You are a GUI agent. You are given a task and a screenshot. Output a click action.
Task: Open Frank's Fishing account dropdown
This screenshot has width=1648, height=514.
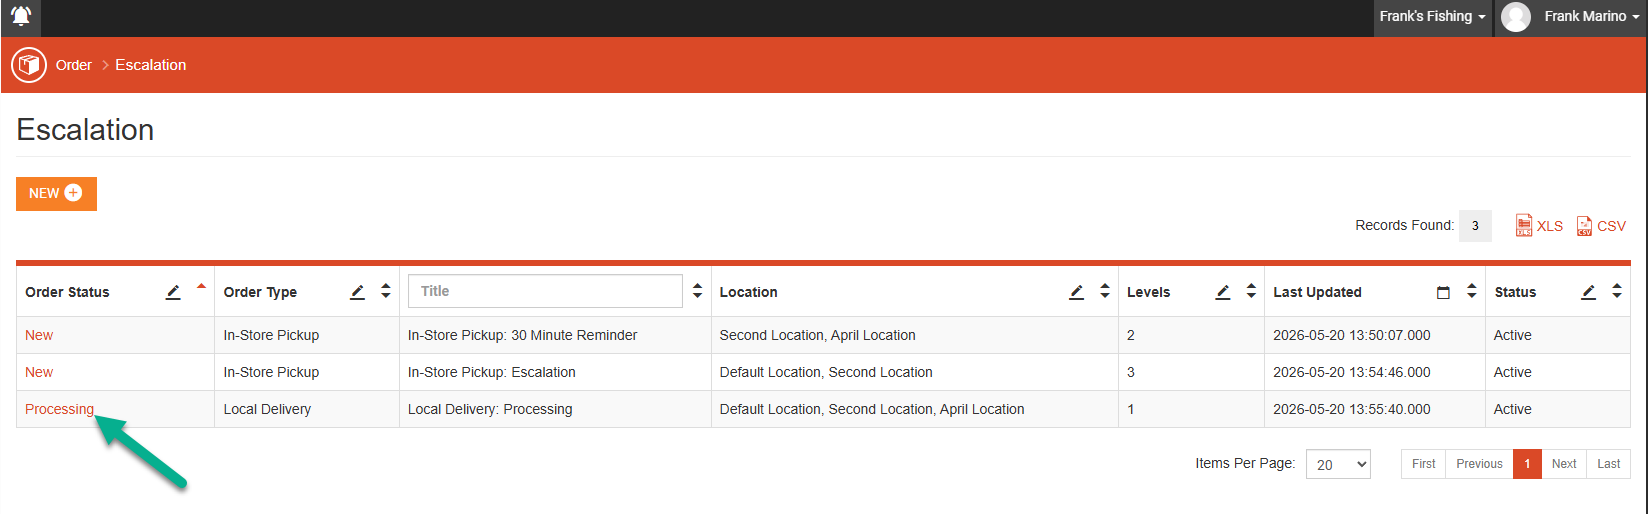tap(1432, 17)
